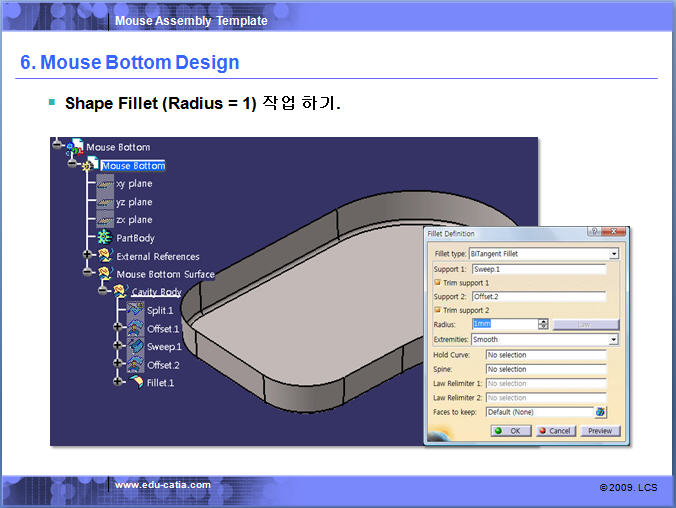This screenshot has width=676, height=508.
Task: Select the Offset.2 tree item
Action: [163, 365]
